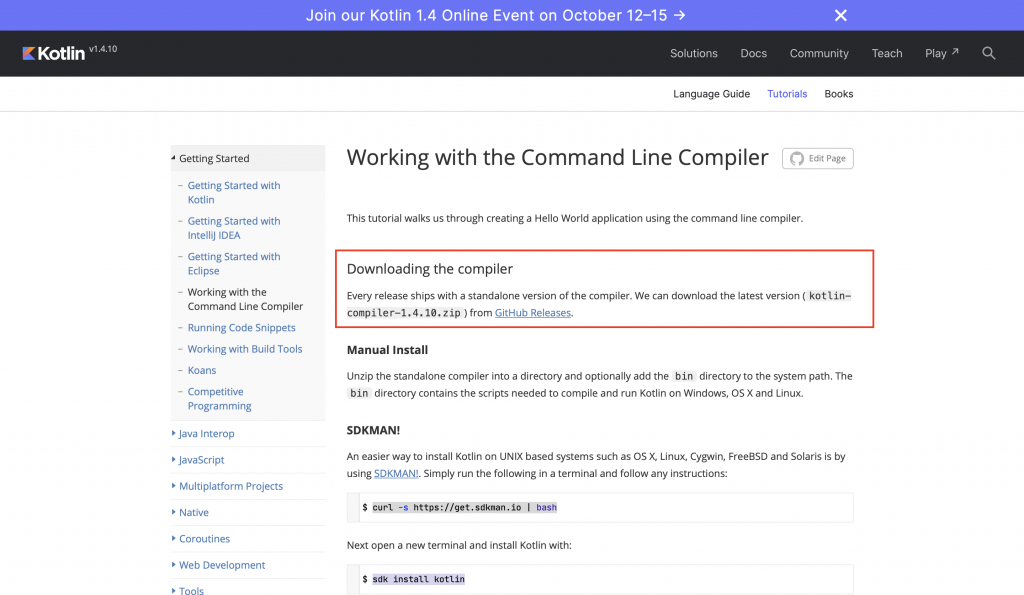This screenshot has width=1024, height=595.
Task: Click the SDKMAN! heading
Action: (x=373, y=430)
